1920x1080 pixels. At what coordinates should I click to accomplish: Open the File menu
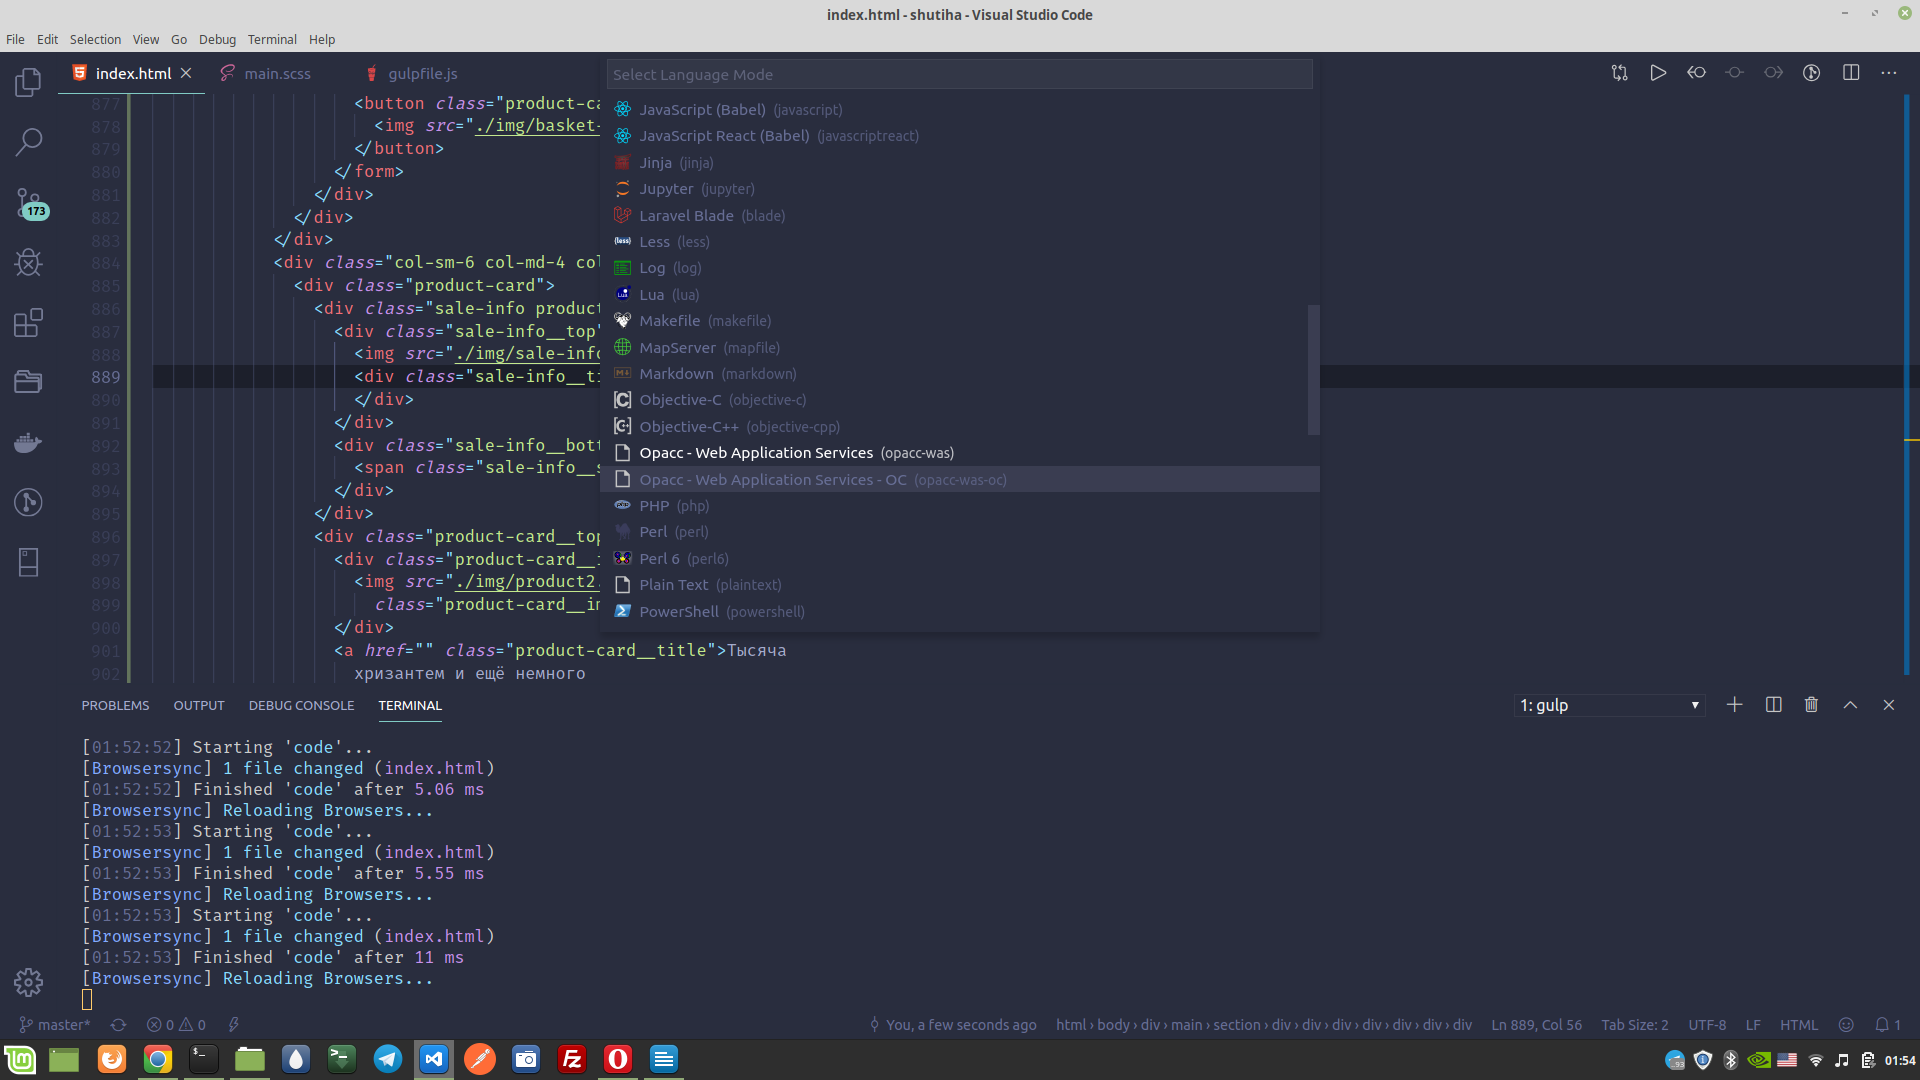(x=15, y=40)
